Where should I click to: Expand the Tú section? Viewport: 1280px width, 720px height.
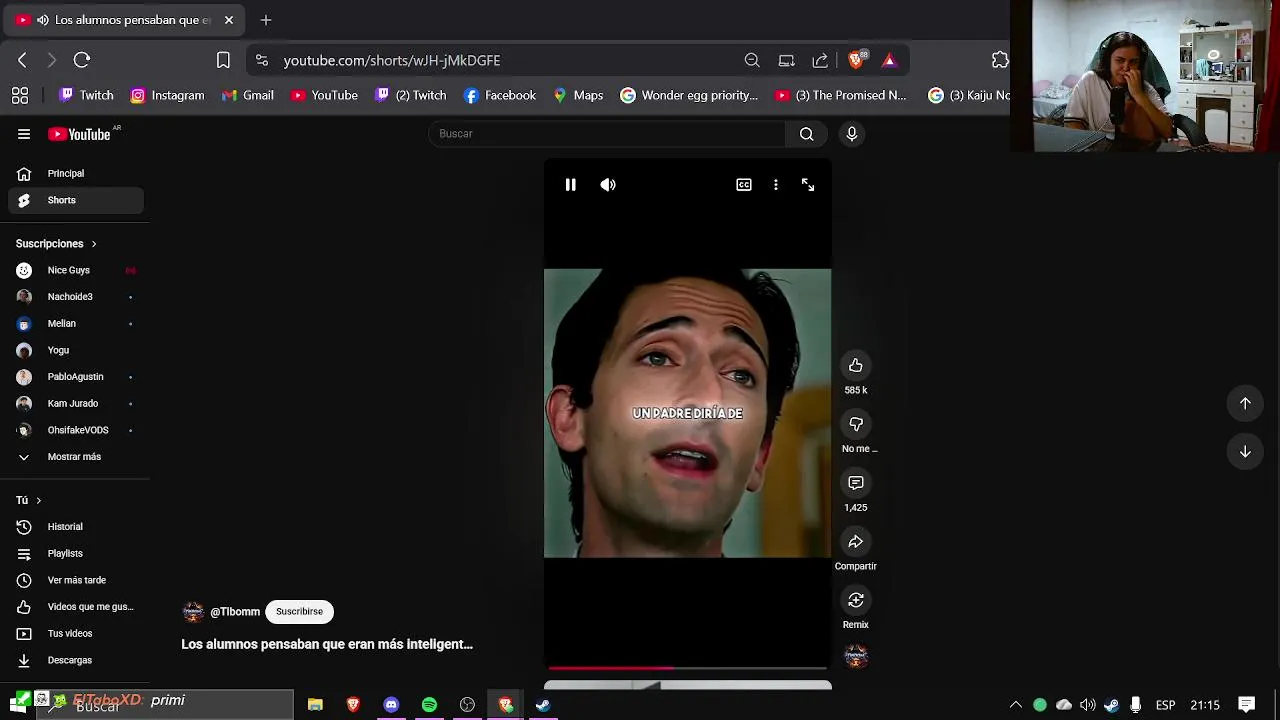click(x=29, y=500)
